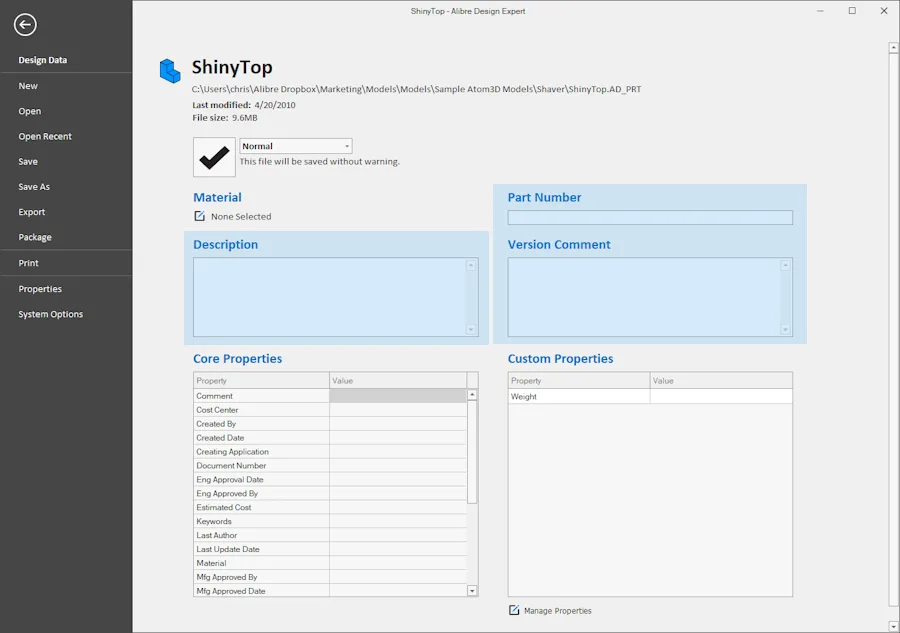Image resolution: width=900 pixels, height=633 pixels.
Task: Select the Eng Approved By row
Action: [330, 494]
